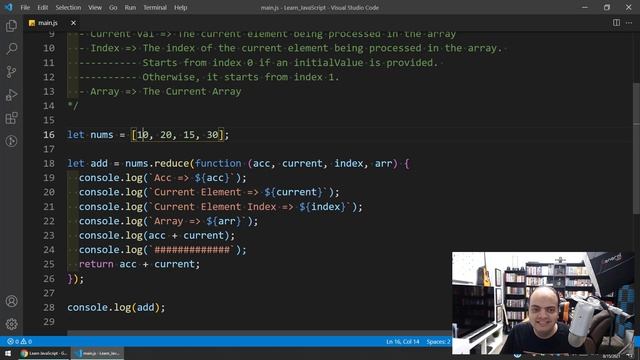Click line number 16 in the gutter

pyautogui.click(x=49, y=135)
